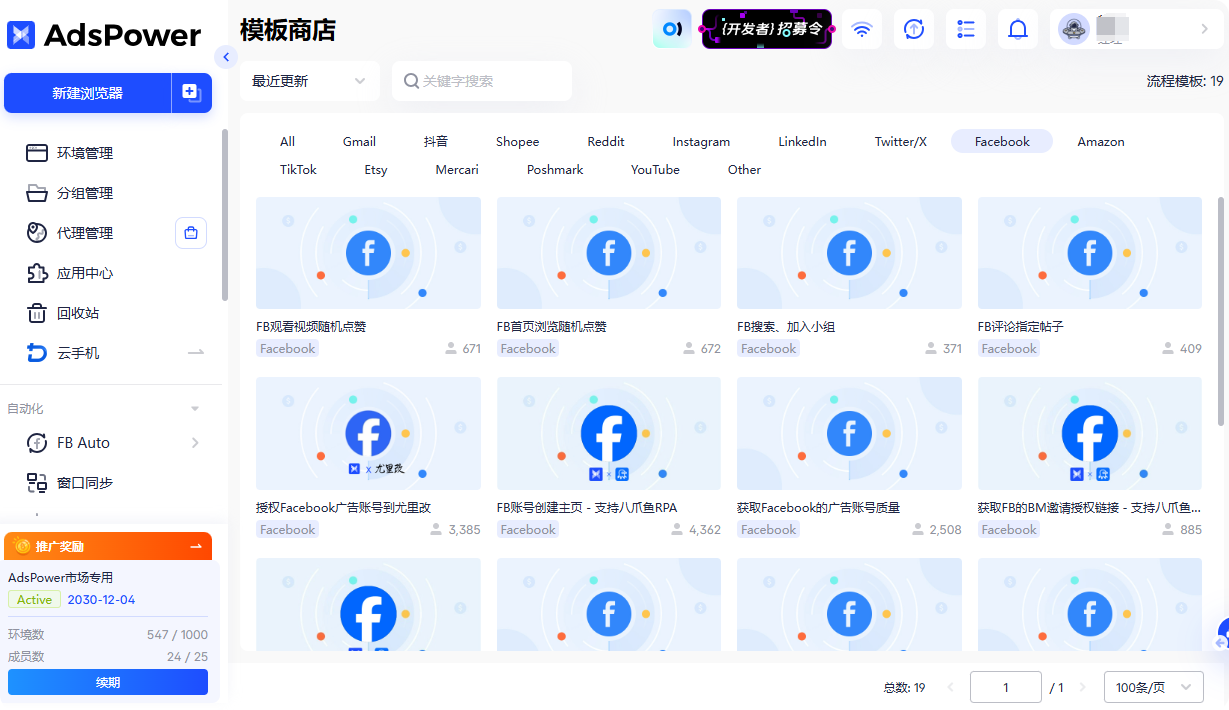Image resolution: width=1229 pixels, height=710 pixels.
Task: Open 窗口同步 in the sidebar
Action: (84, 483)
